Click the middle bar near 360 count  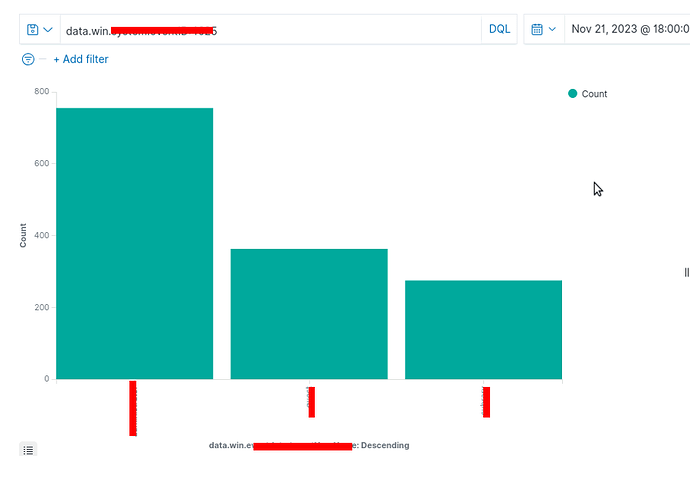(x=309, y=314)
